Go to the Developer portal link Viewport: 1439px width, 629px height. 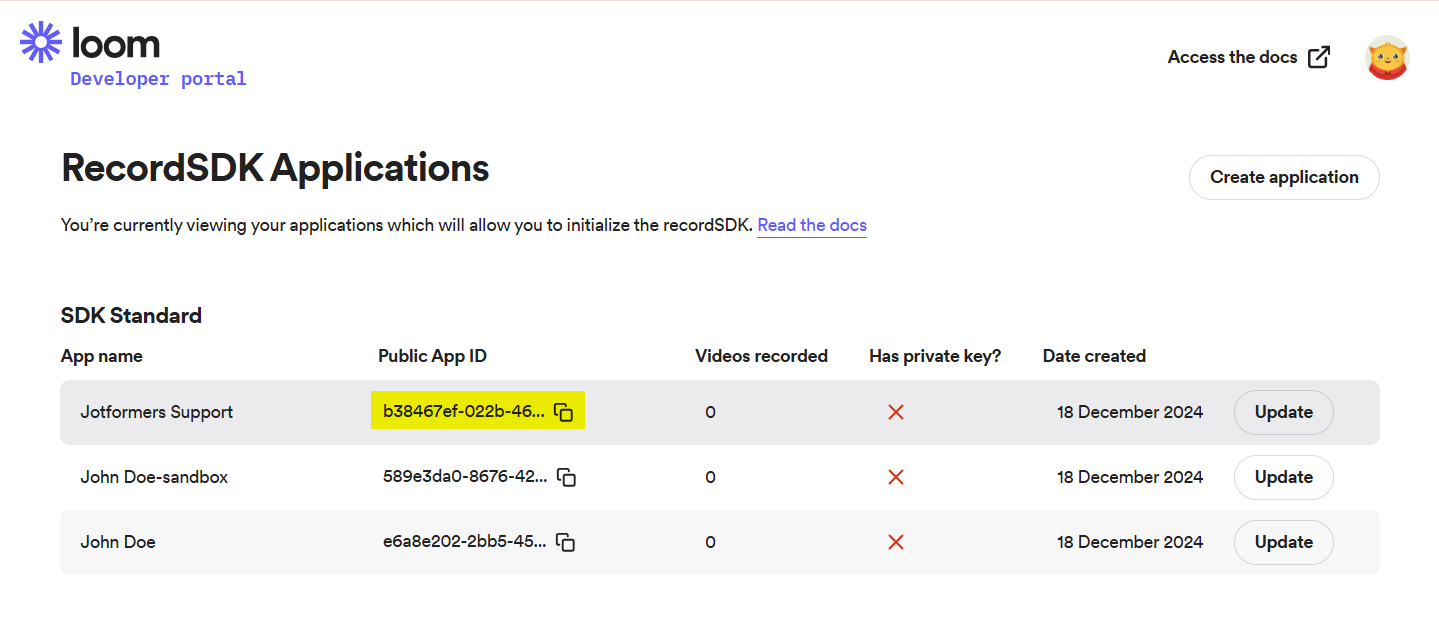click(158, 79)
